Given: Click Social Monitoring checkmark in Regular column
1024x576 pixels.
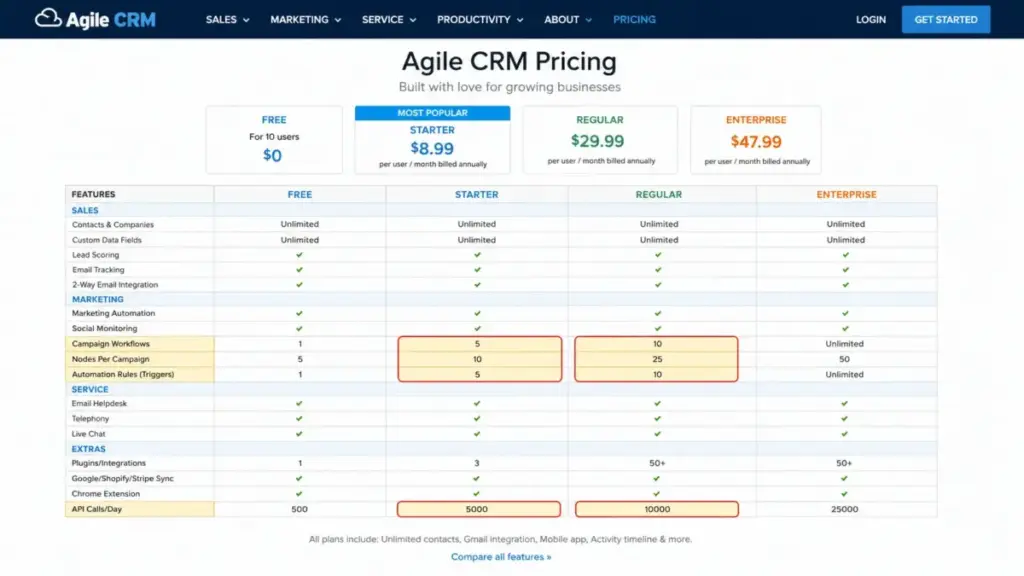Looking at the screenshot, I should 658,328.
